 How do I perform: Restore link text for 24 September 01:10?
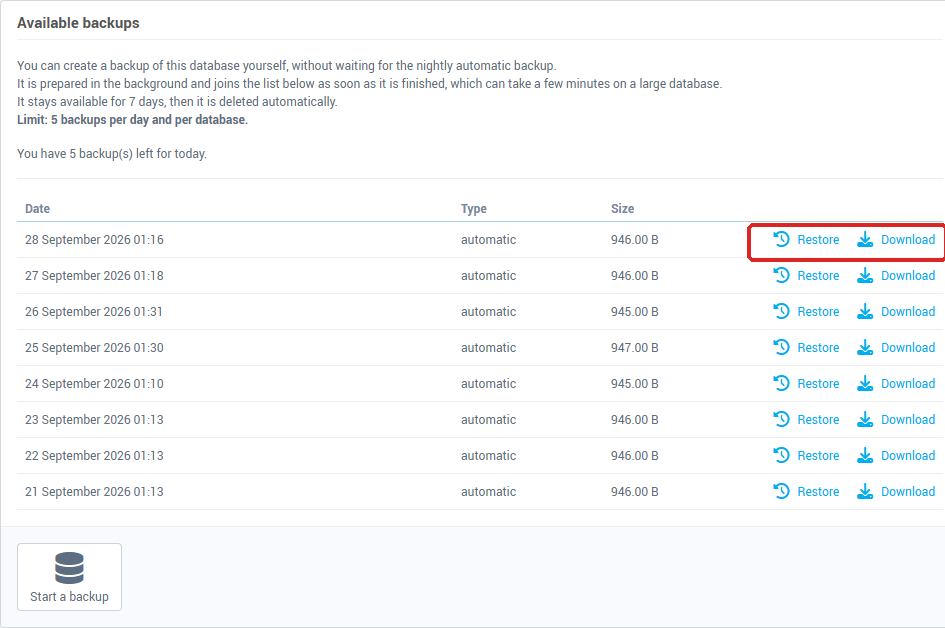pyautogui.click(x=818, y=384)
